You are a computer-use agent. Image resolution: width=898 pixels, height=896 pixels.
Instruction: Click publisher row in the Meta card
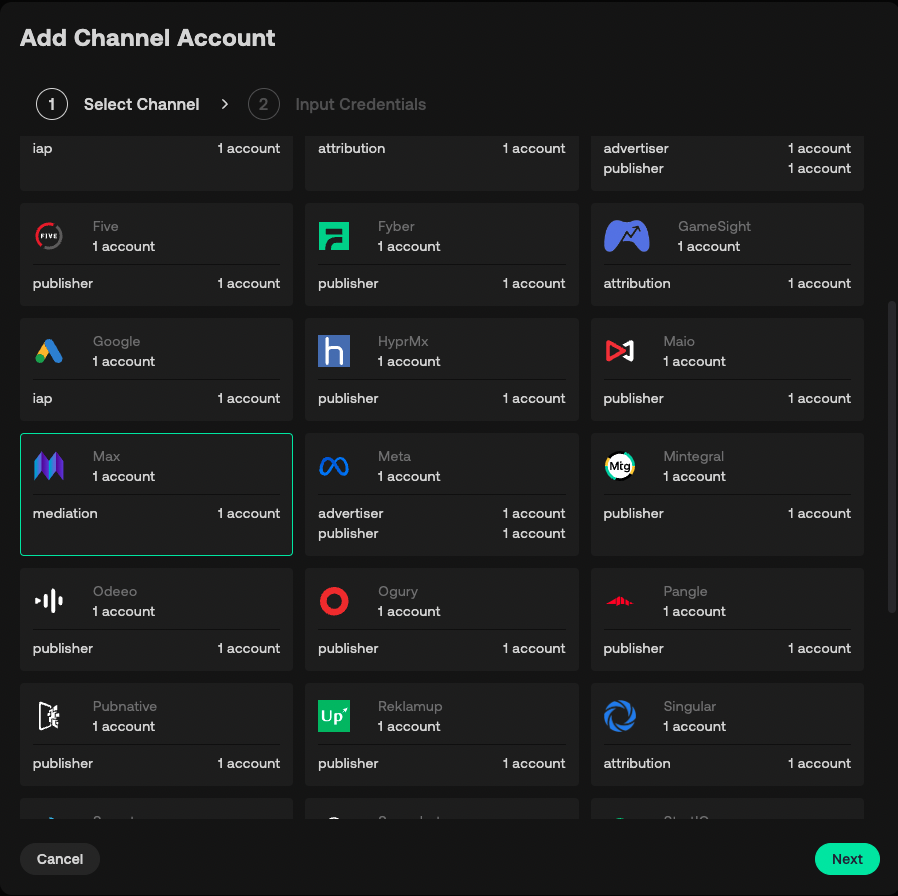[442, 534]
